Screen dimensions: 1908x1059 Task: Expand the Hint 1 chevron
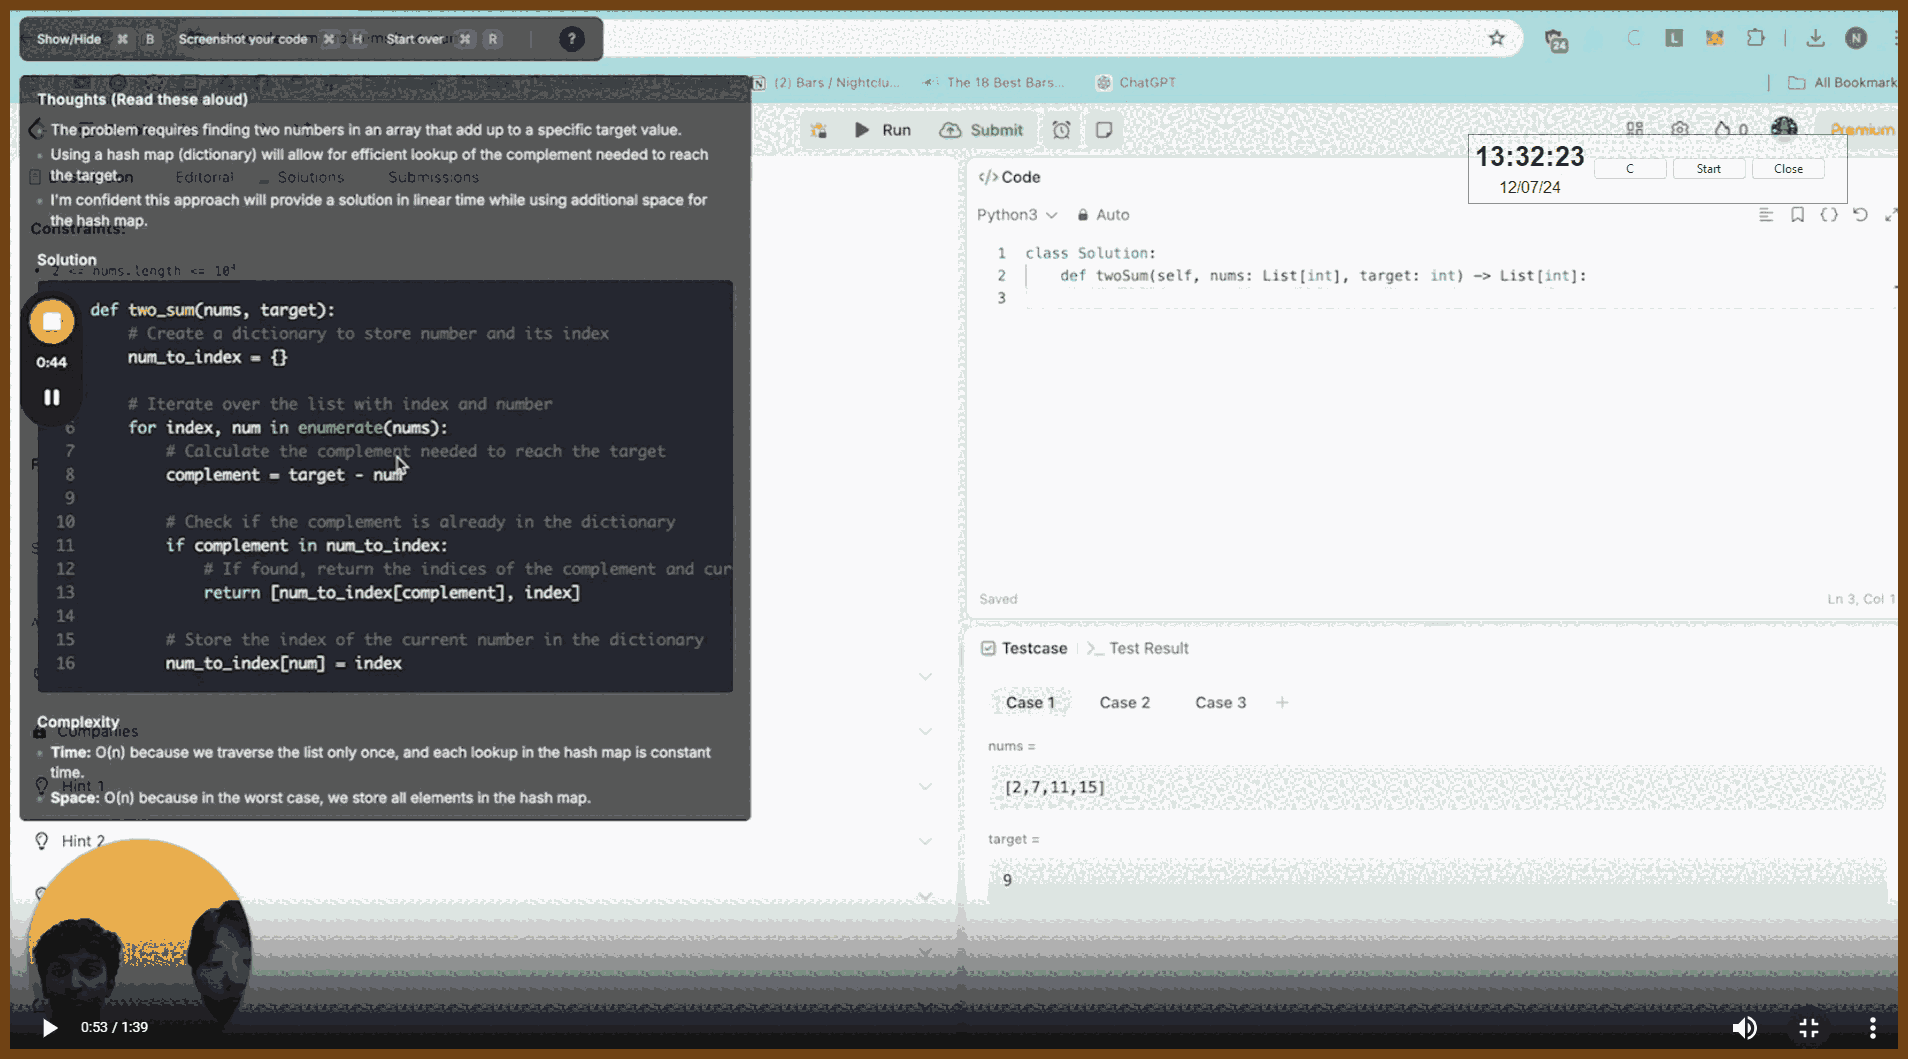click(x=925, y=786)
